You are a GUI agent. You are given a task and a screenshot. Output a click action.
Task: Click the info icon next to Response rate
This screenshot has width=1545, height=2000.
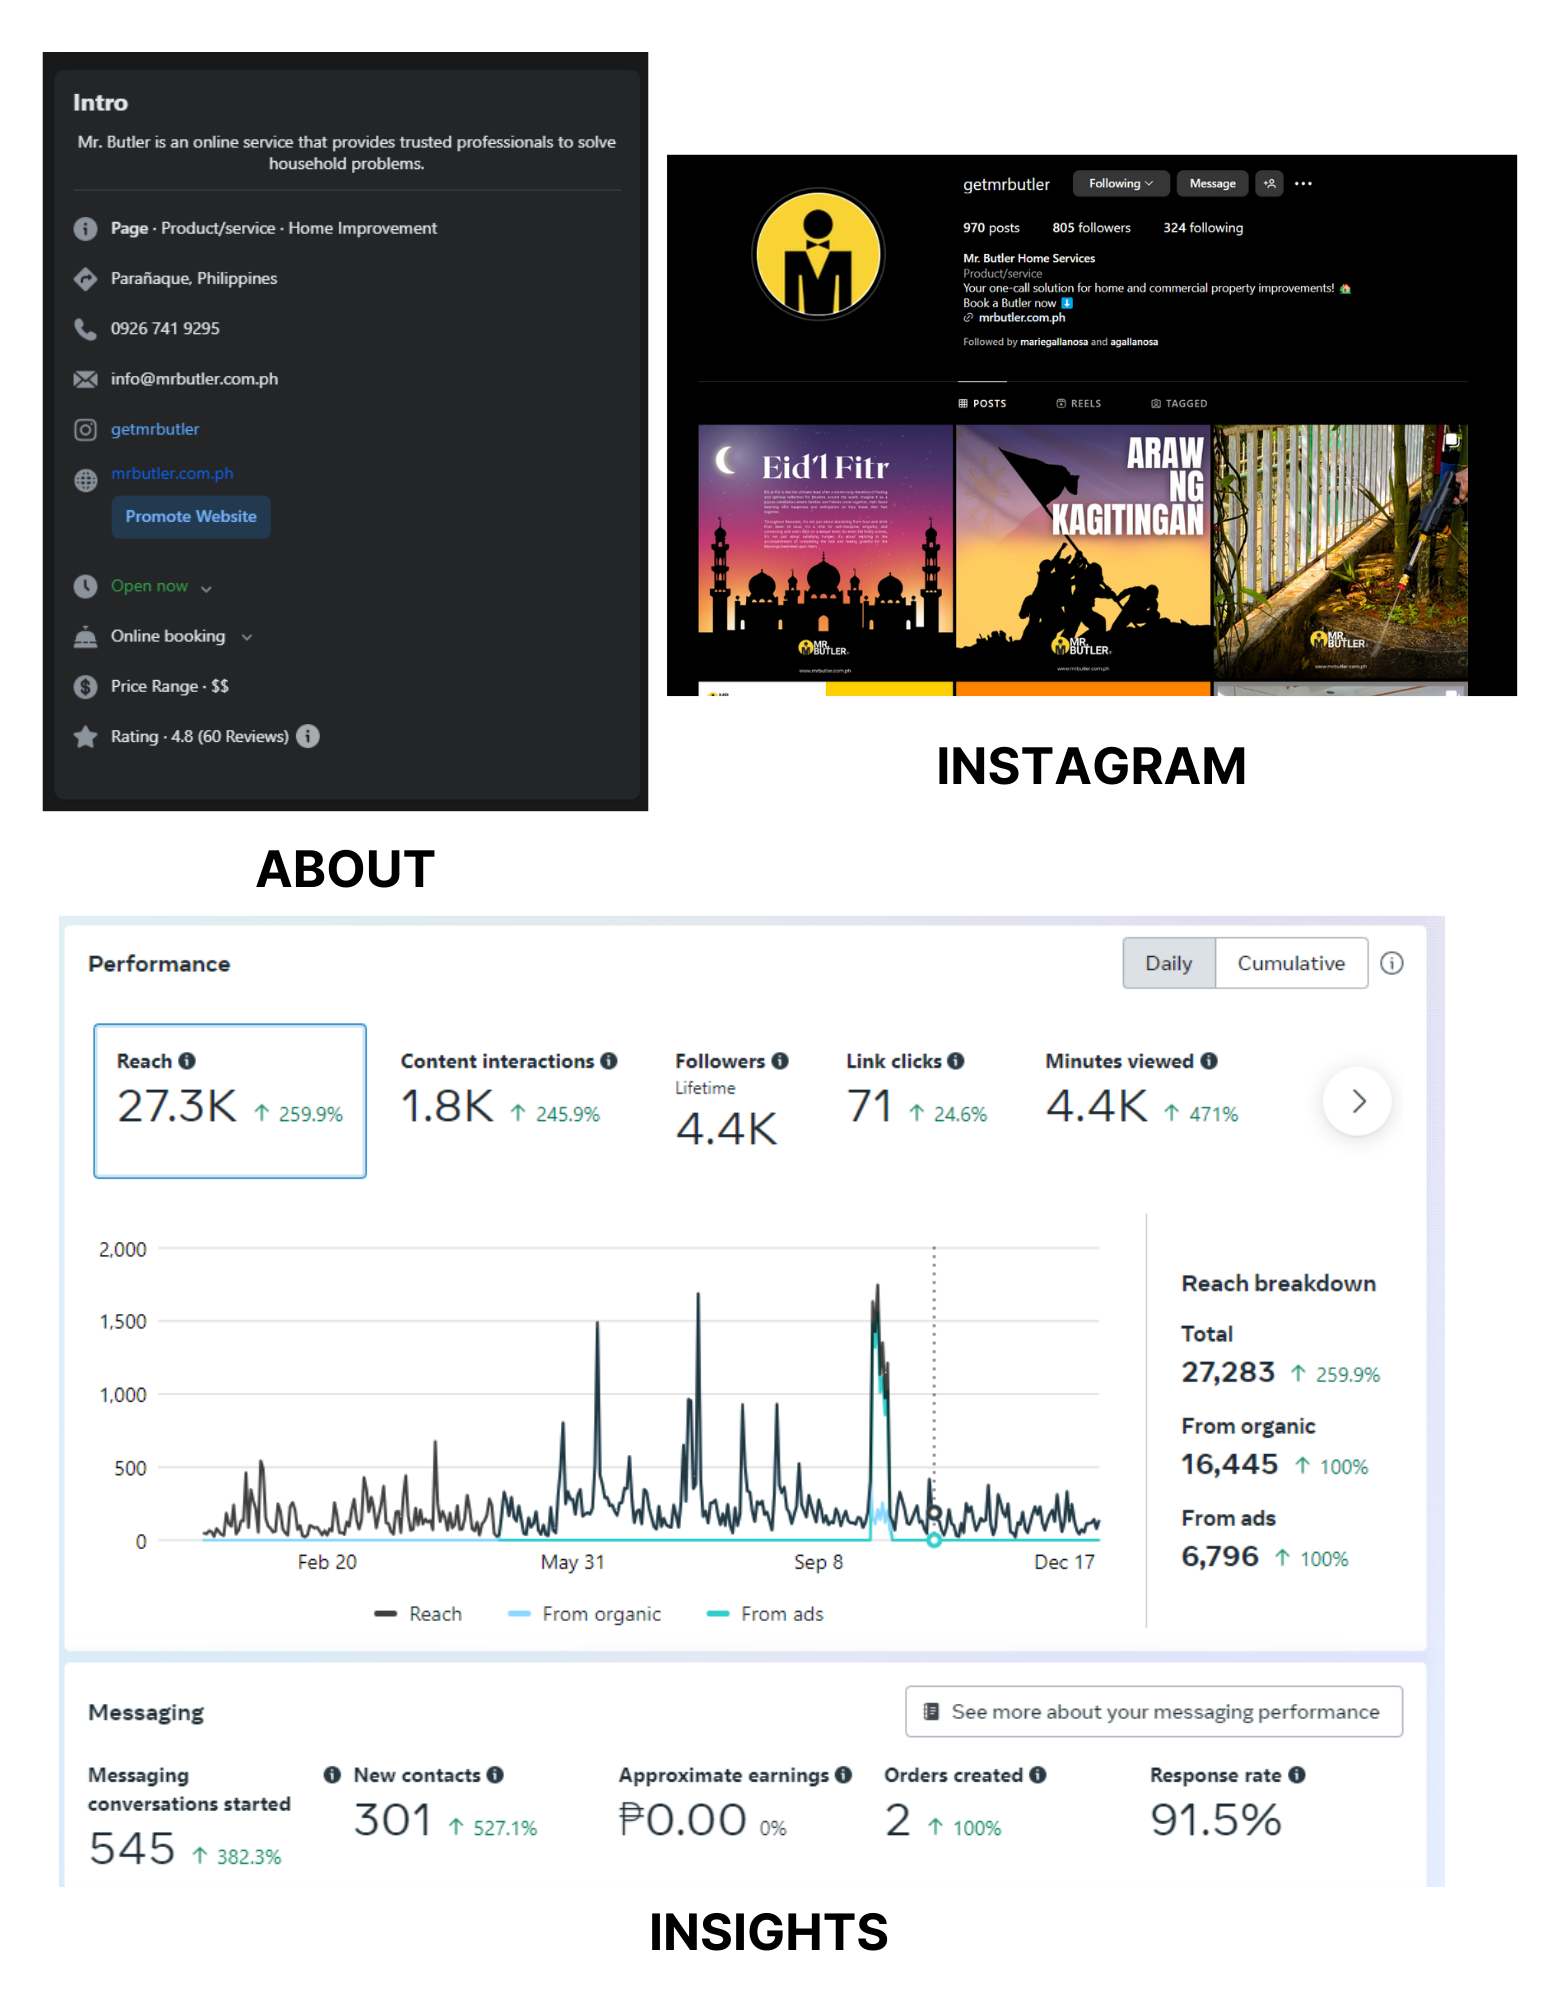1297,1775
